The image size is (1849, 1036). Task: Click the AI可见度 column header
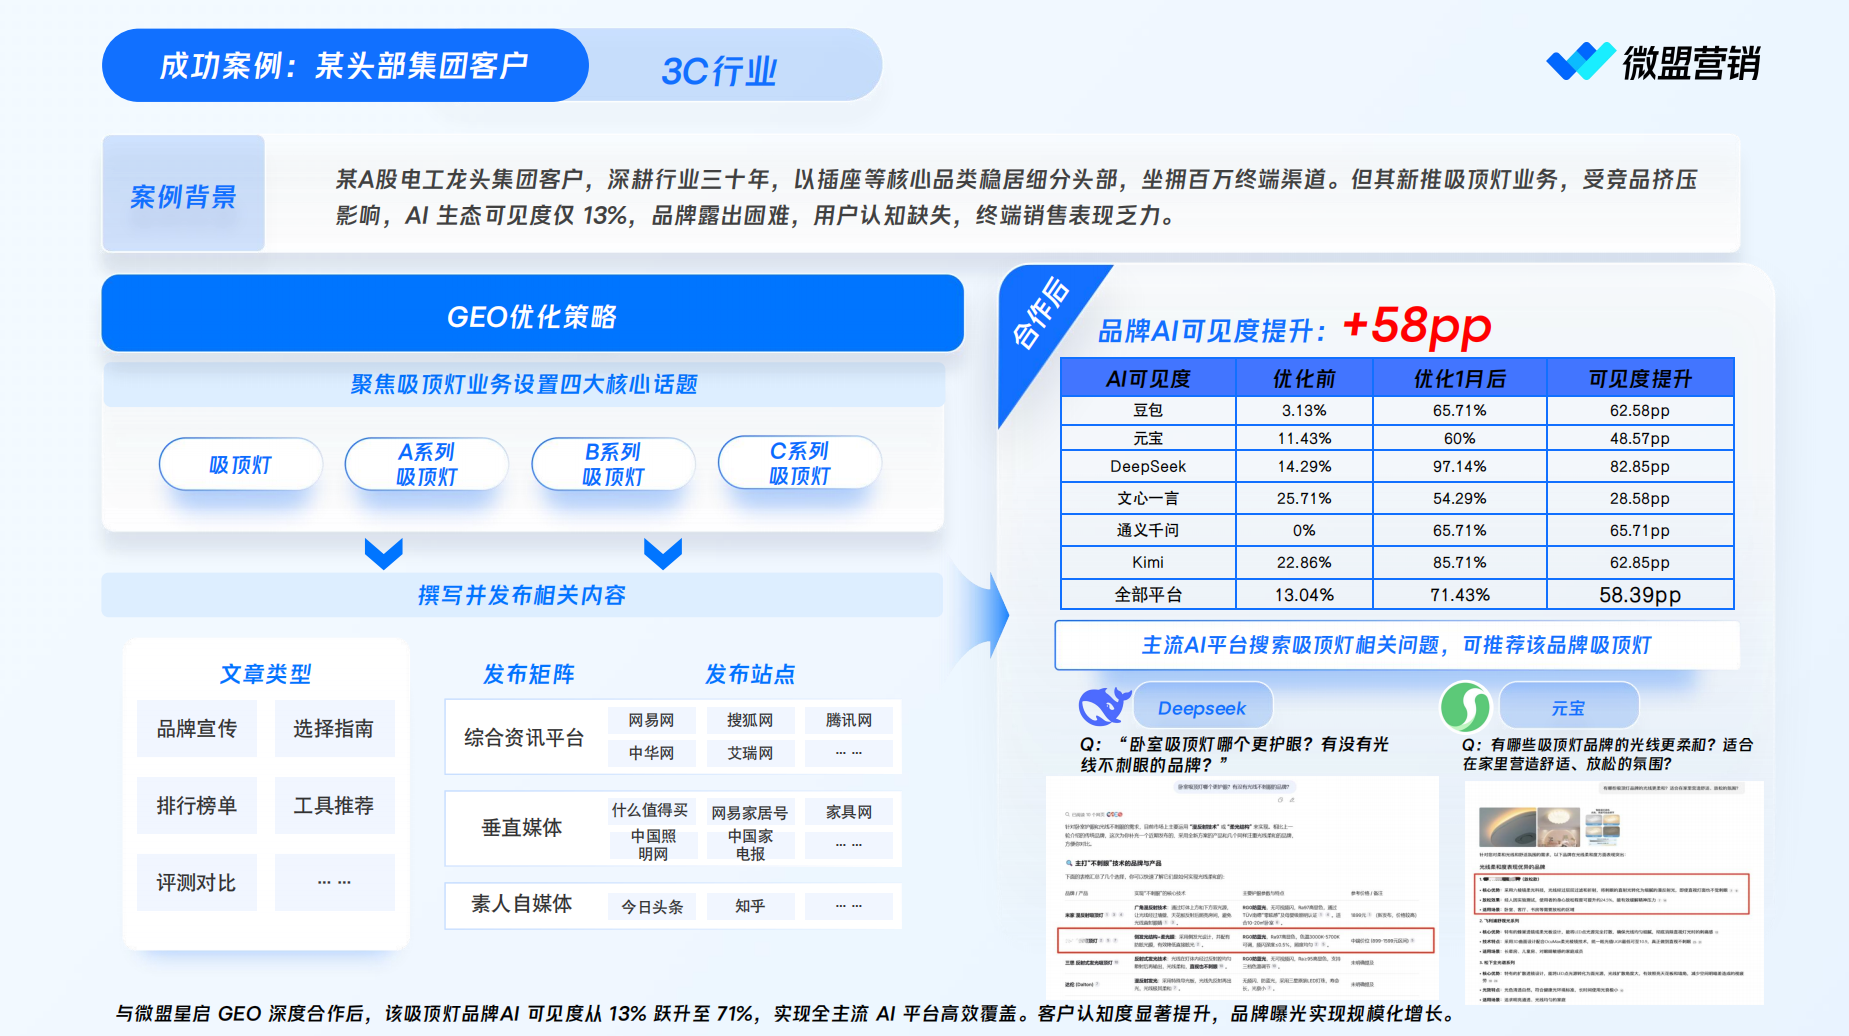click(1148, 379)
